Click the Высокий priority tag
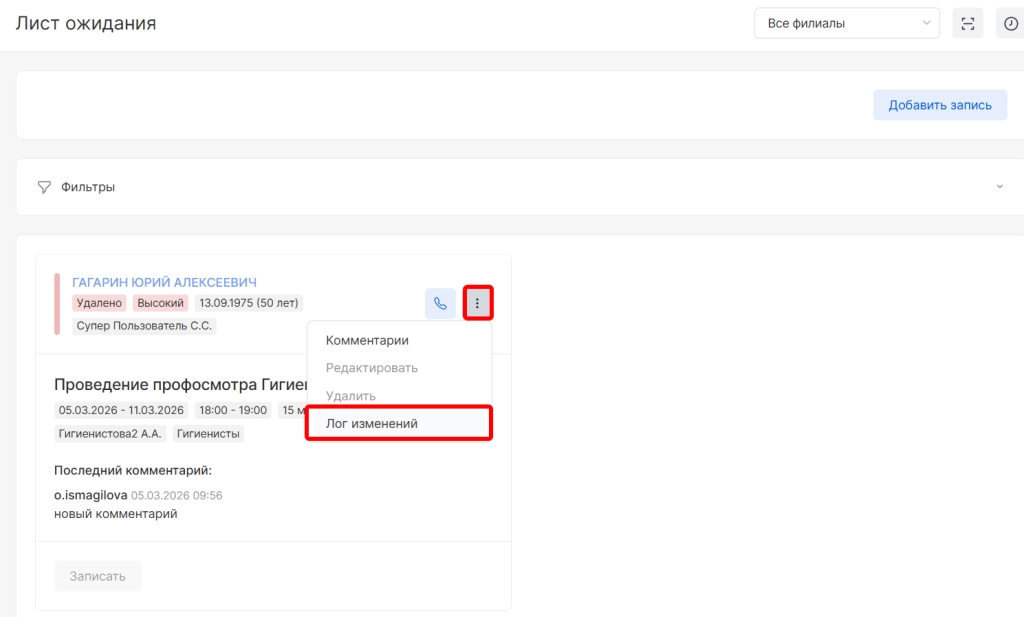Screen dimensions: 1024x617 [x=160, y=303]
